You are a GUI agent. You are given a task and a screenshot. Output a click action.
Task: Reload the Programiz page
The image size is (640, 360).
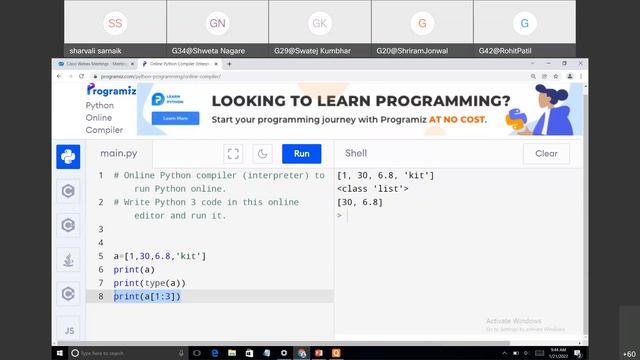pos(81,76)
